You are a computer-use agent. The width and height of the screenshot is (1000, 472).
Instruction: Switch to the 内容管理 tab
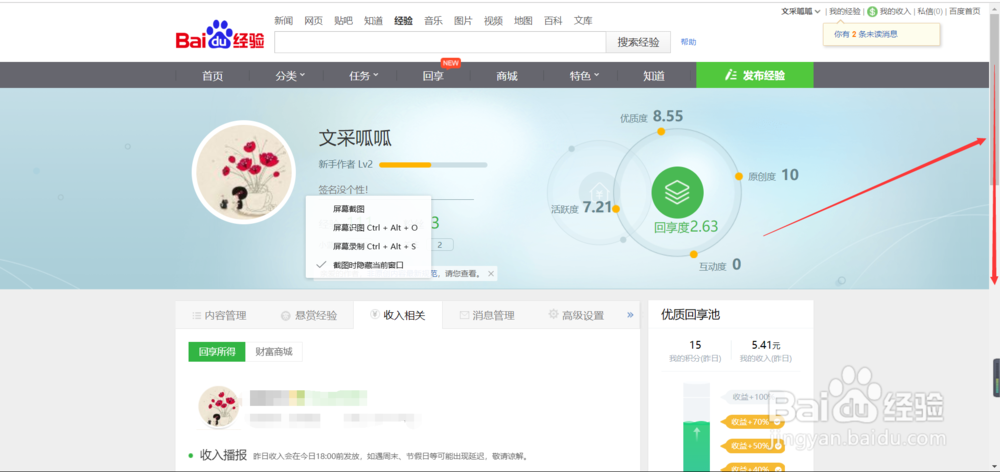pyautogui.click(x=219, y=315)
